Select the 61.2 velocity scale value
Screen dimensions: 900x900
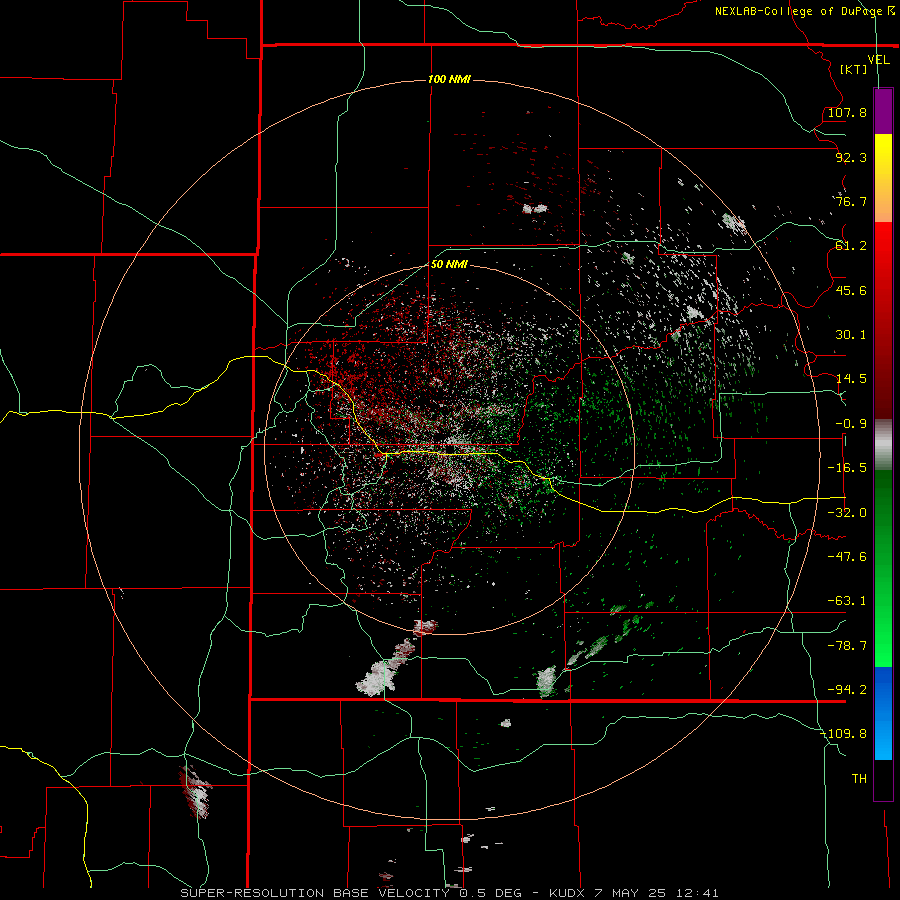point(851,246)
